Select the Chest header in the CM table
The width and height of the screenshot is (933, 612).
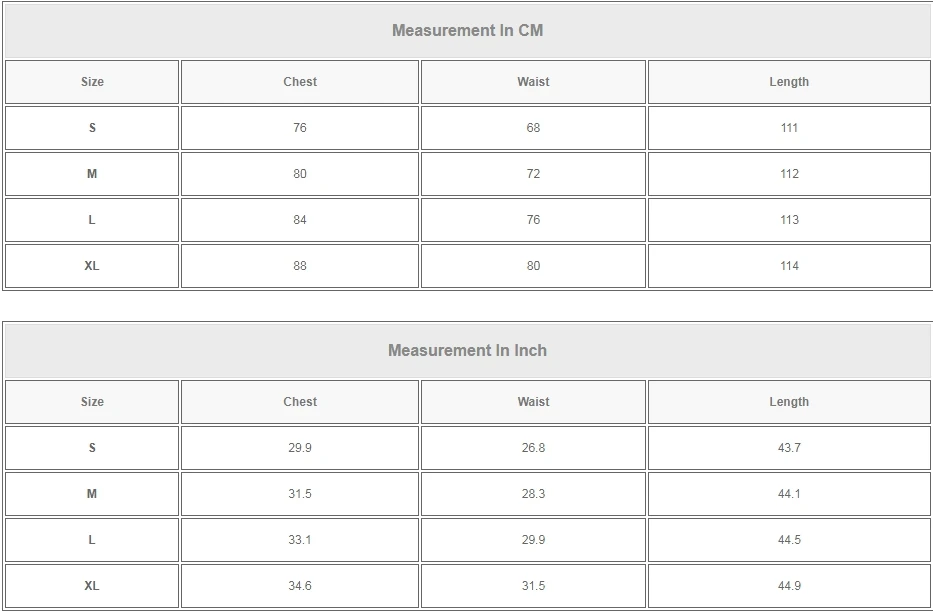300,82
